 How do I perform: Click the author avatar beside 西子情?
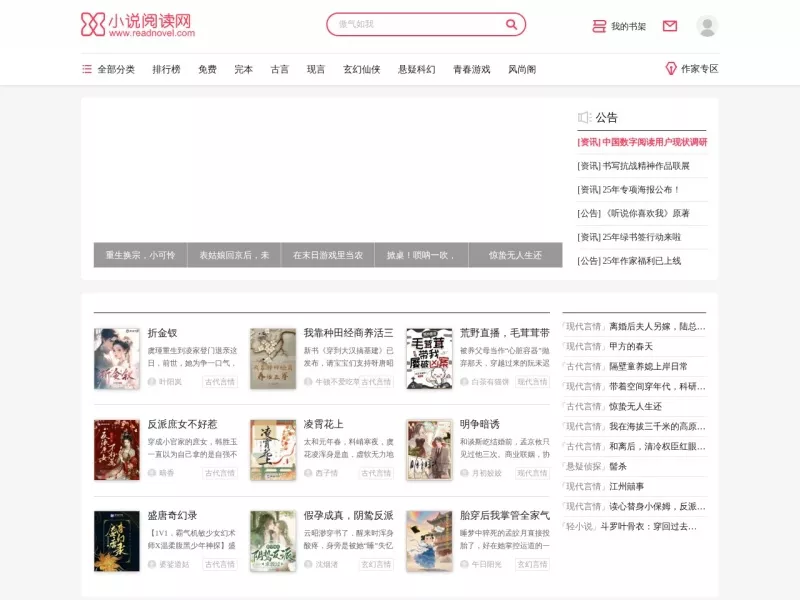click(308, 473)
